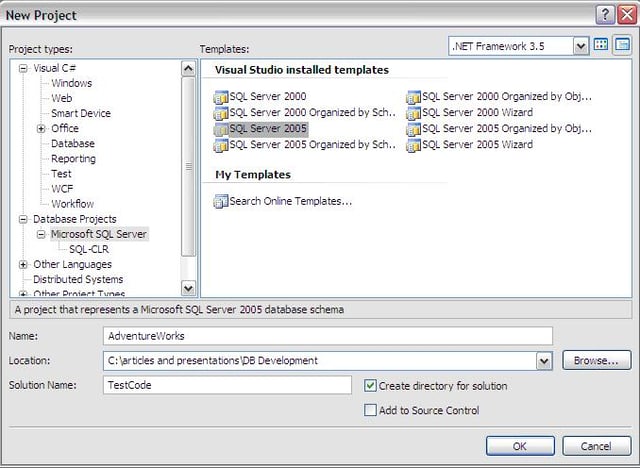Select Test project type
The width and height of the screenshot is (640, 468).
pyautogui.click(x=61, y=174)
